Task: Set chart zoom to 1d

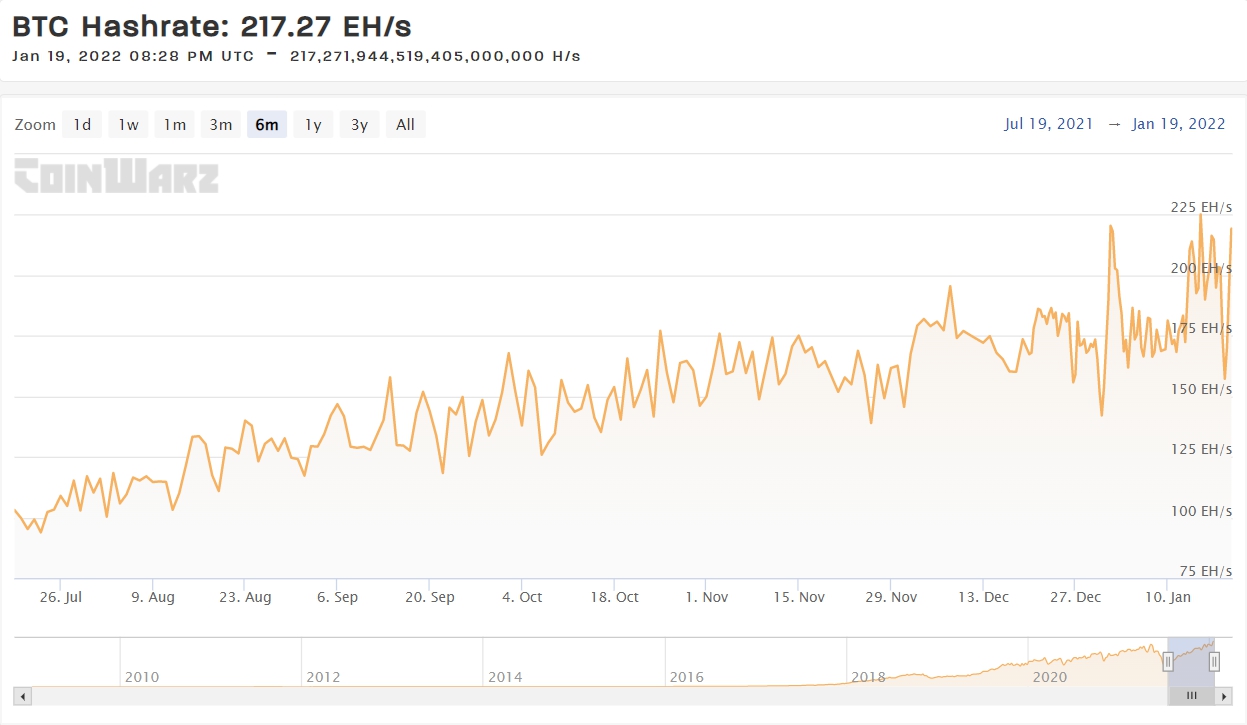Action: 82,124
